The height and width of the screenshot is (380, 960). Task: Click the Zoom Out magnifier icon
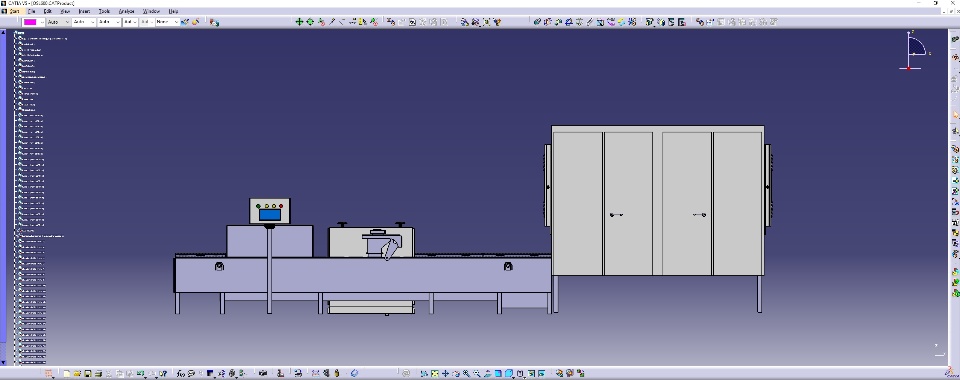(x=476, y=373)
